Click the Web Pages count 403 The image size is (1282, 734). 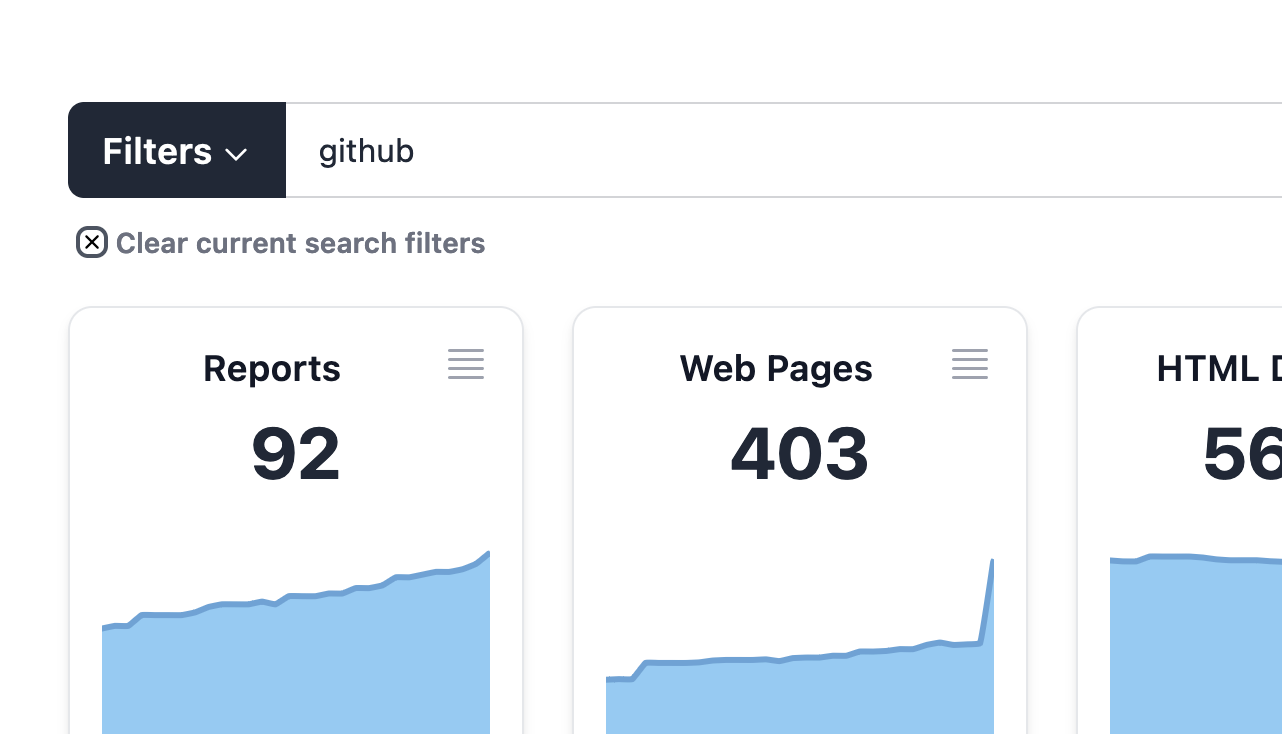tap(800, 453)
